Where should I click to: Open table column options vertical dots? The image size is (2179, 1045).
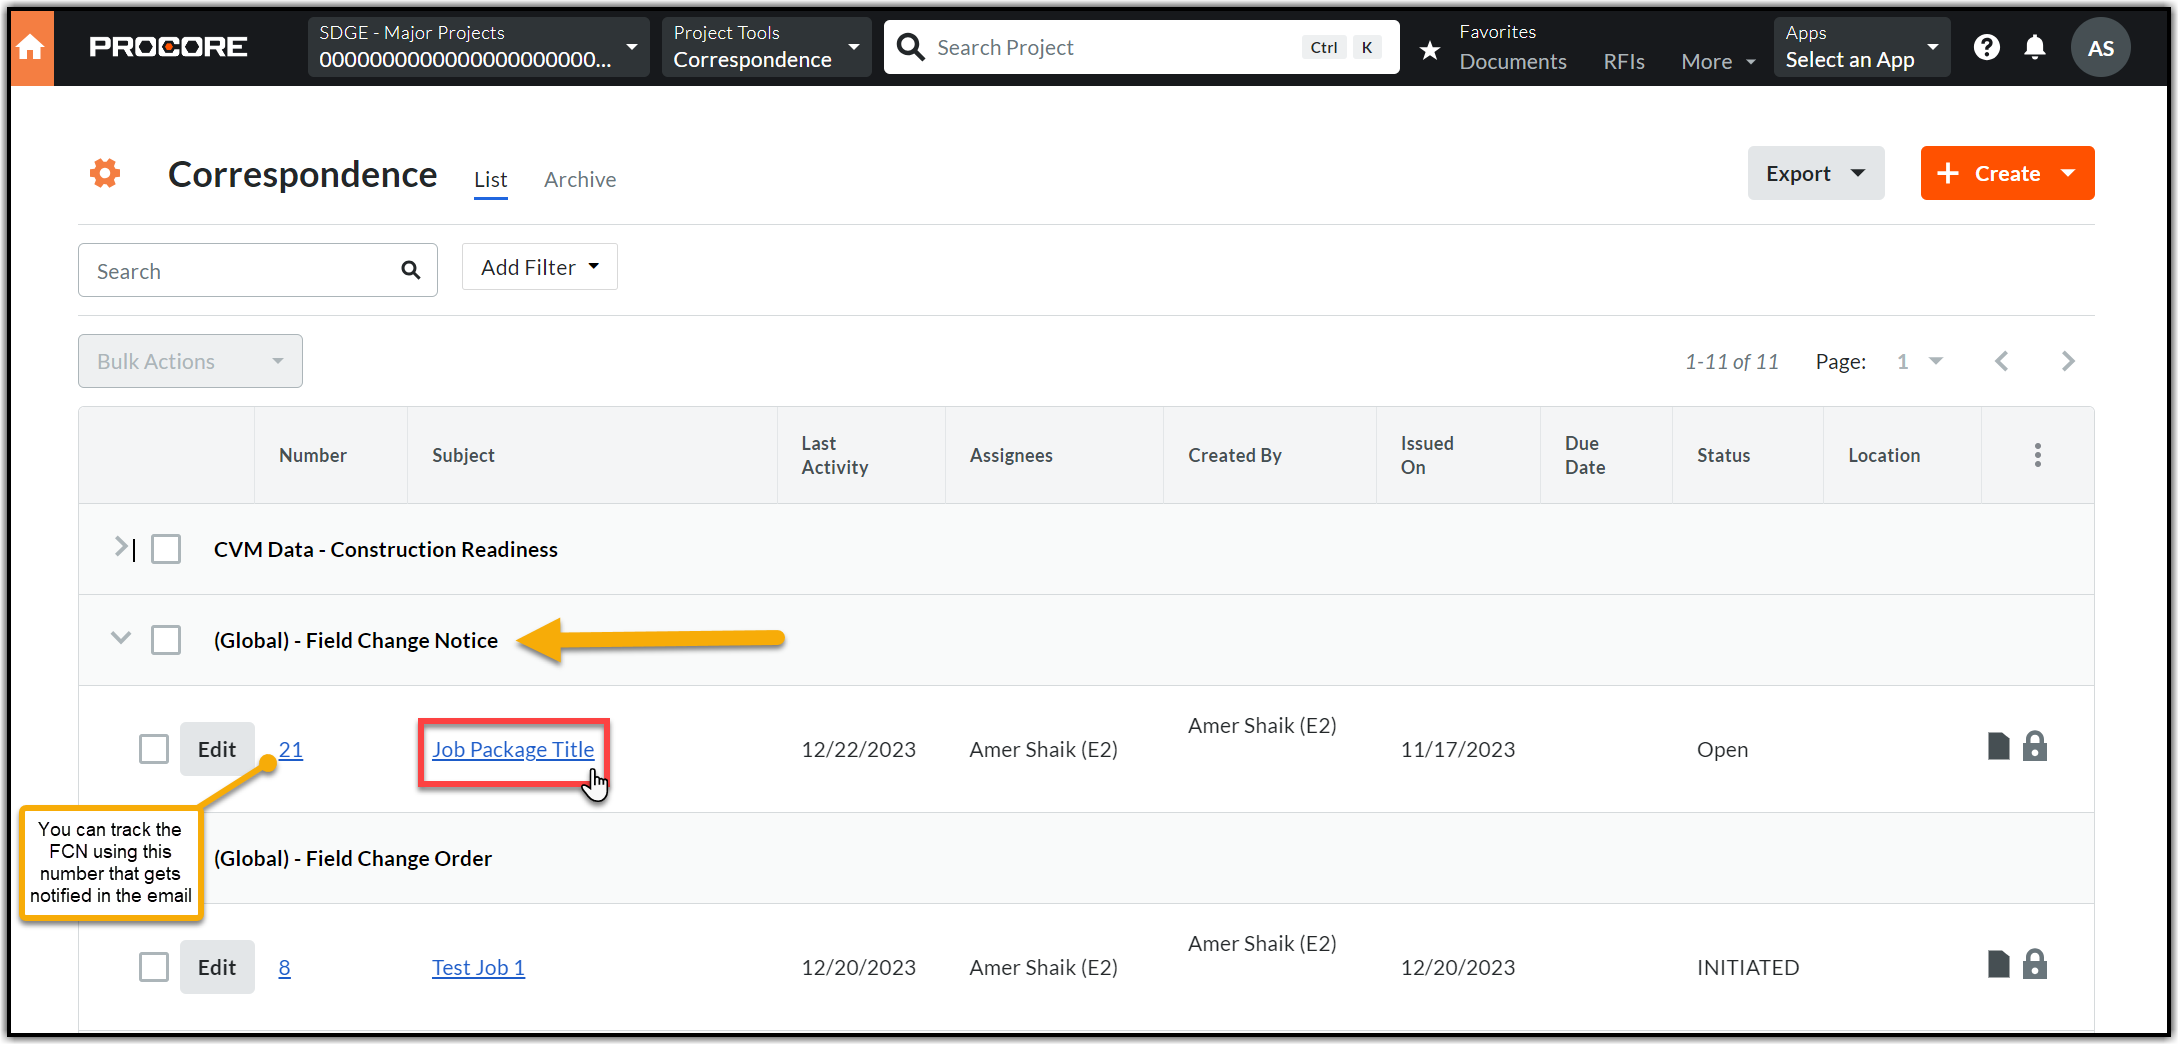pyautogui.click(x=2037, y=455)
